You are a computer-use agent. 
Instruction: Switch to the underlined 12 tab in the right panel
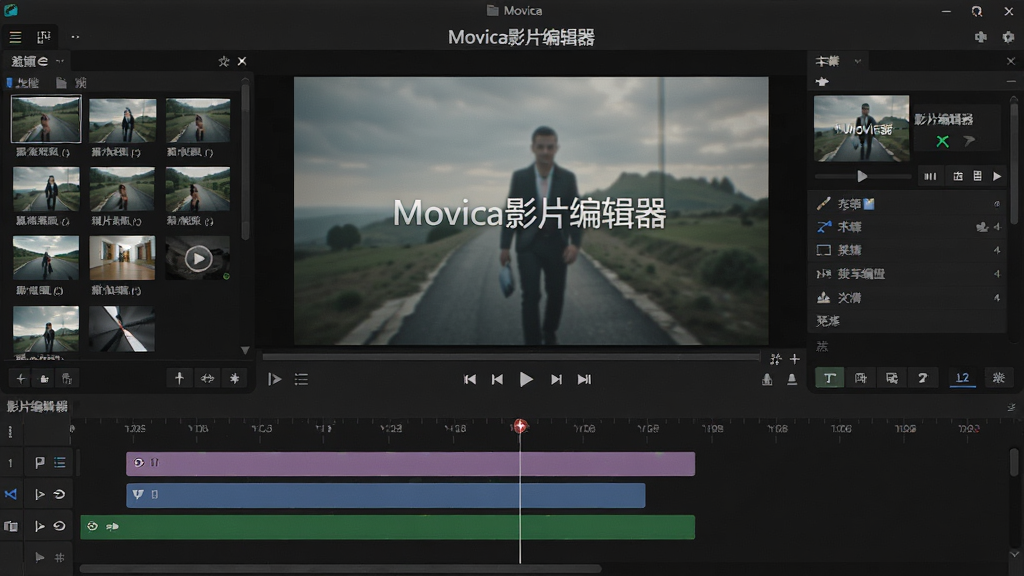pyautogui.click(x=963, y=378)
